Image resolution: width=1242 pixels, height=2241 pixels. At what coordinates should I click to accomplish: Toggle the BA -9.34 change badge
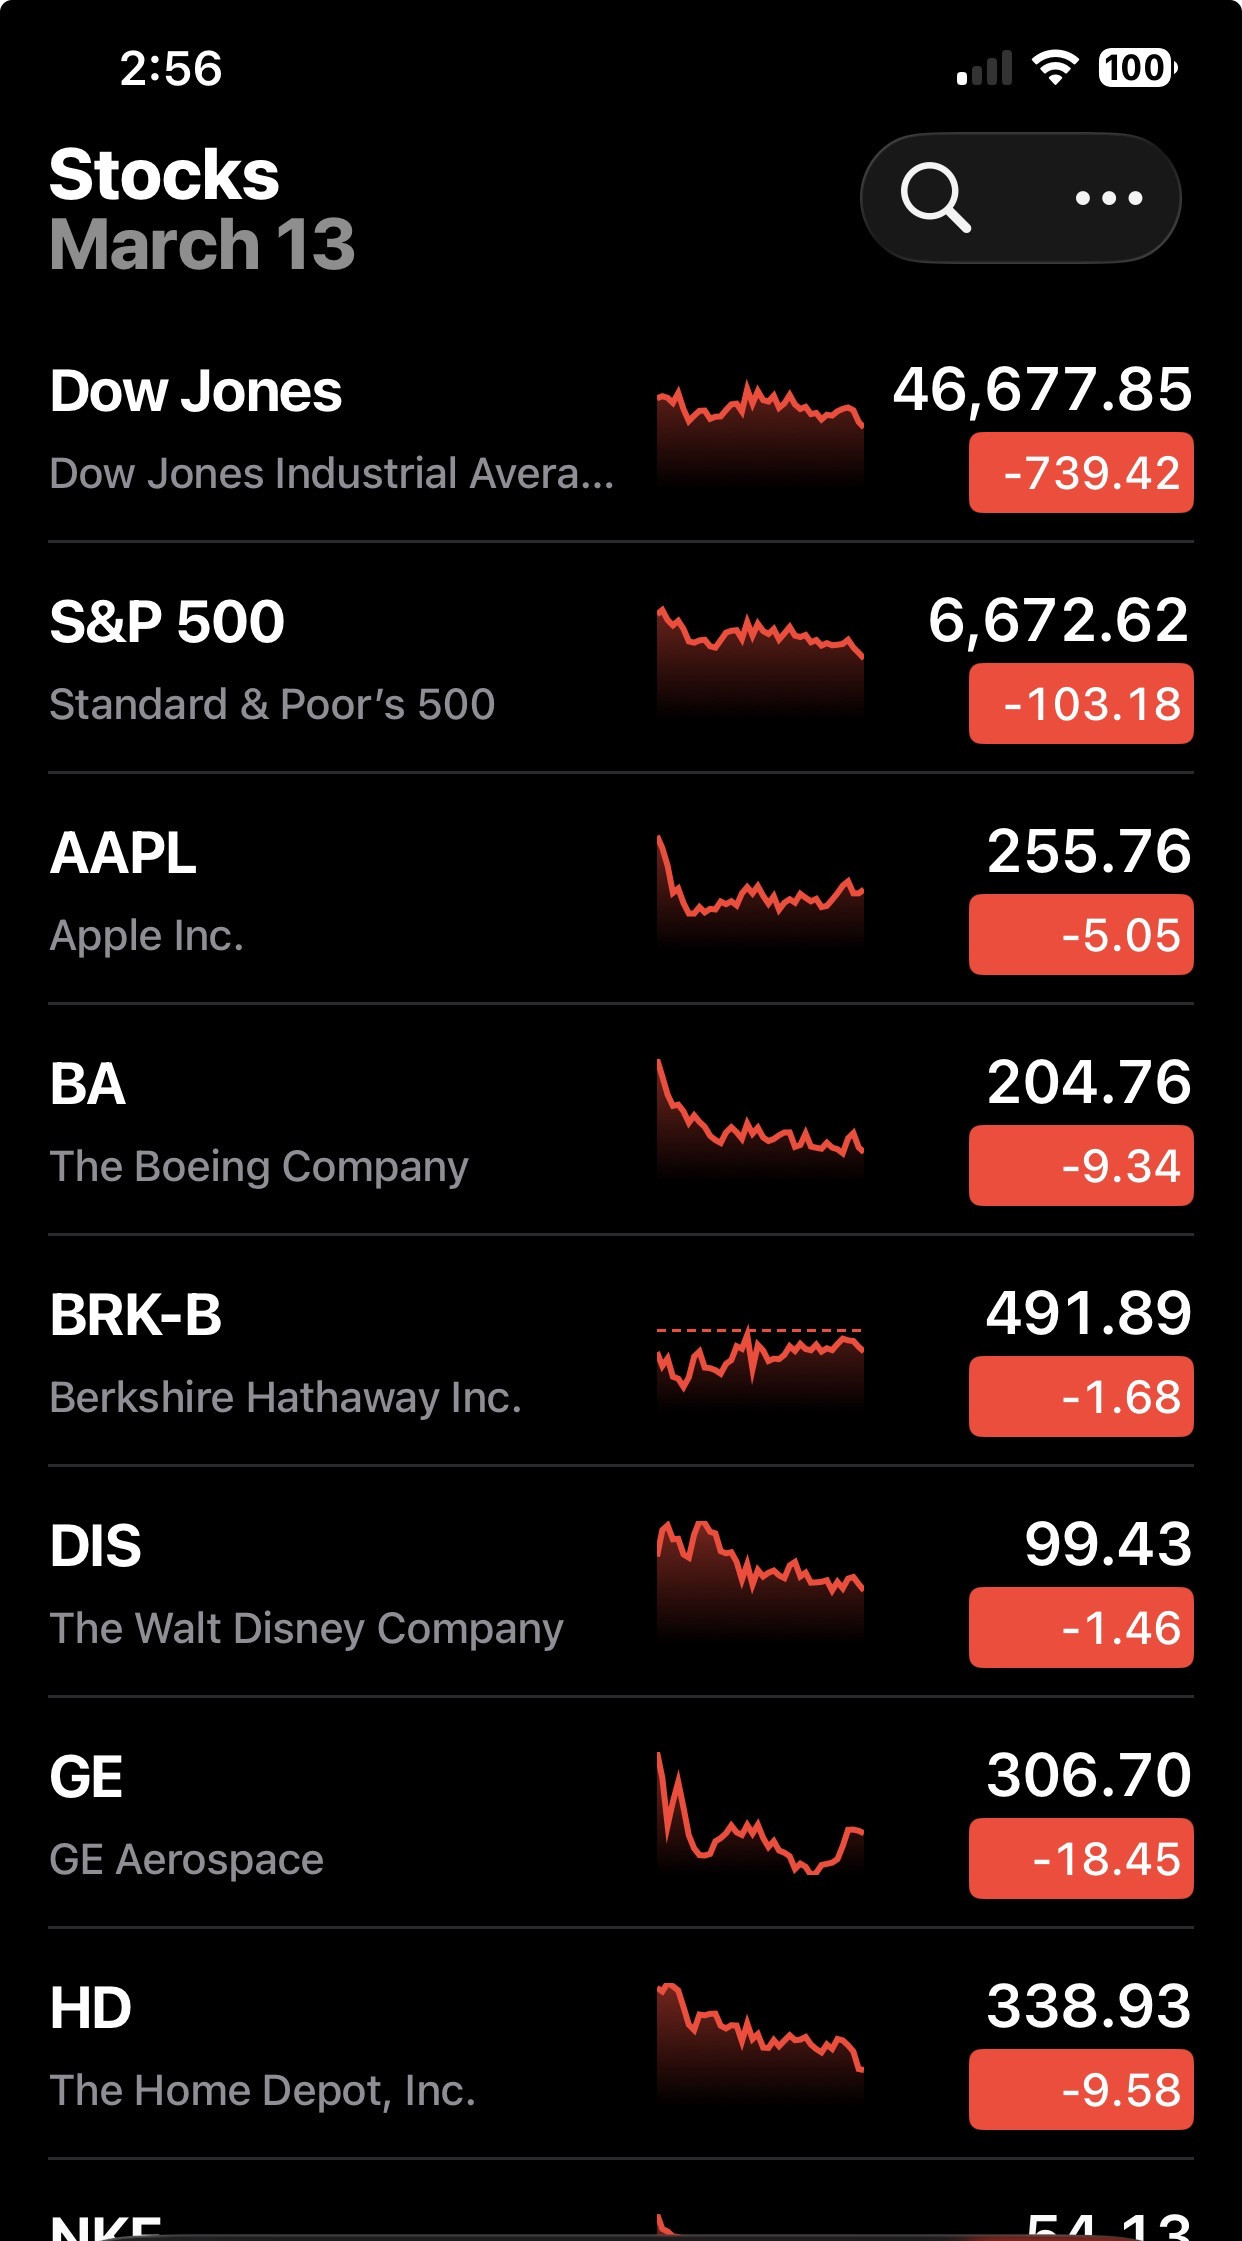coord(1080,1166)
